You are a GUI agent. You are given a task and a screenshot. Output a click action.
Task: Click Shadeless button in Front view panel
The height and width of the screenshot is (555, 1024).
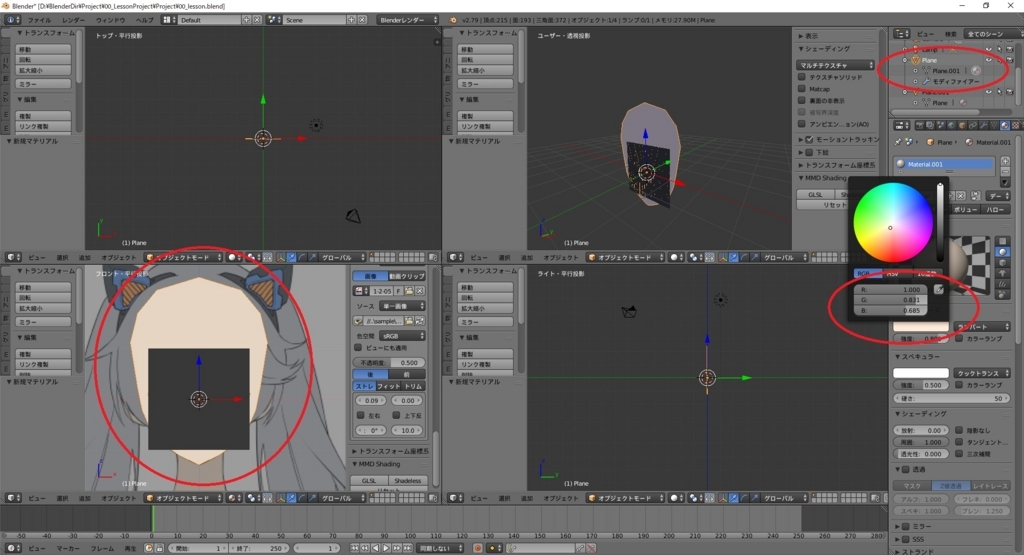click(x=408, y=481)
